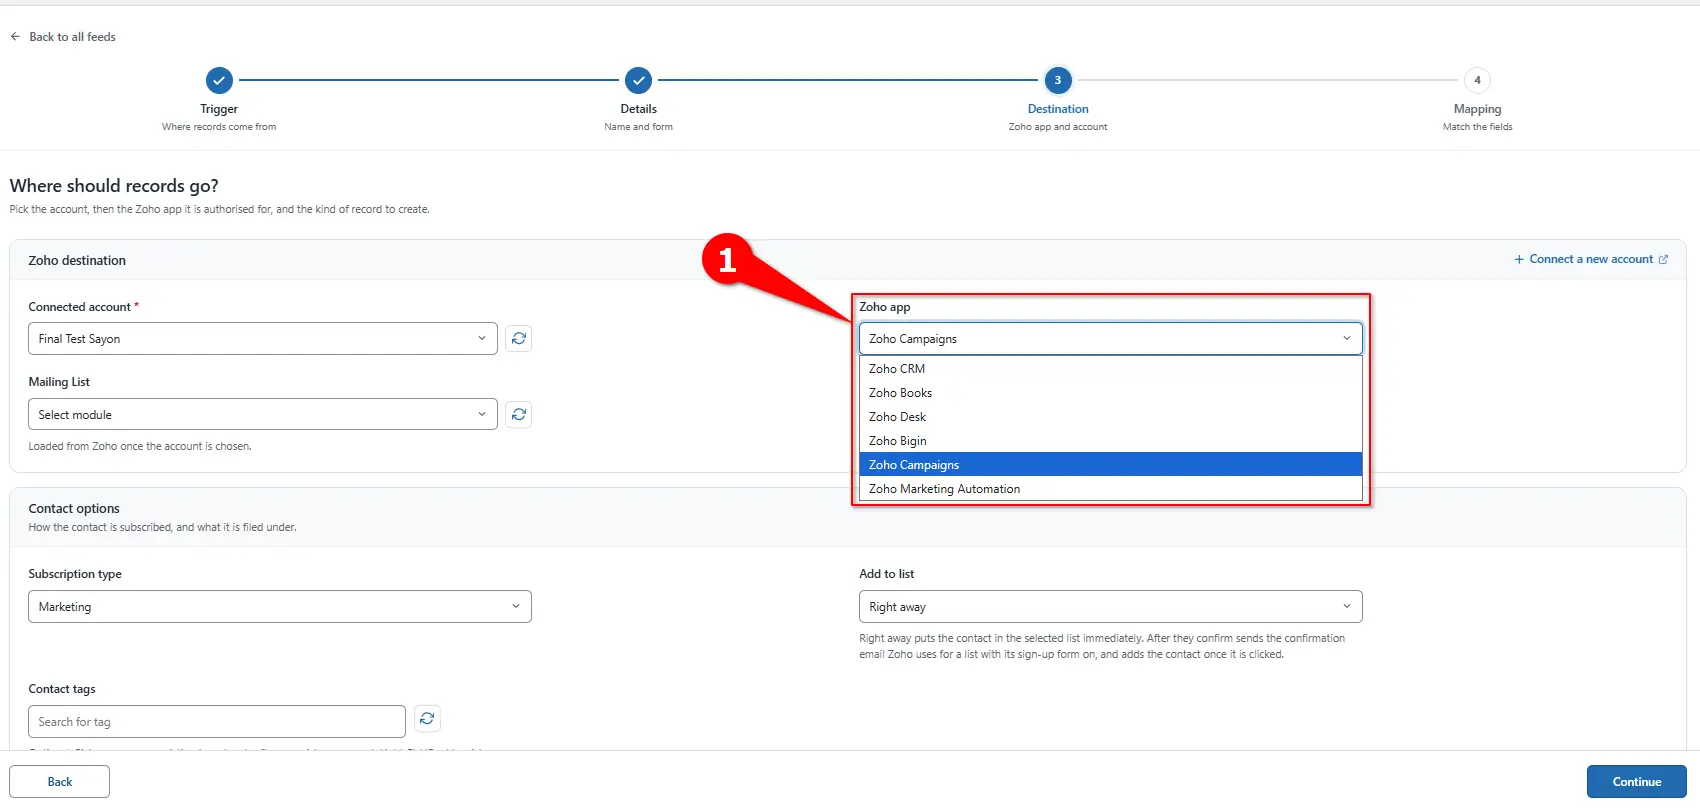Viewport: 1700px width, 810px height.
Task: Choose Zoho Desk option
Action: (1110, 417)
